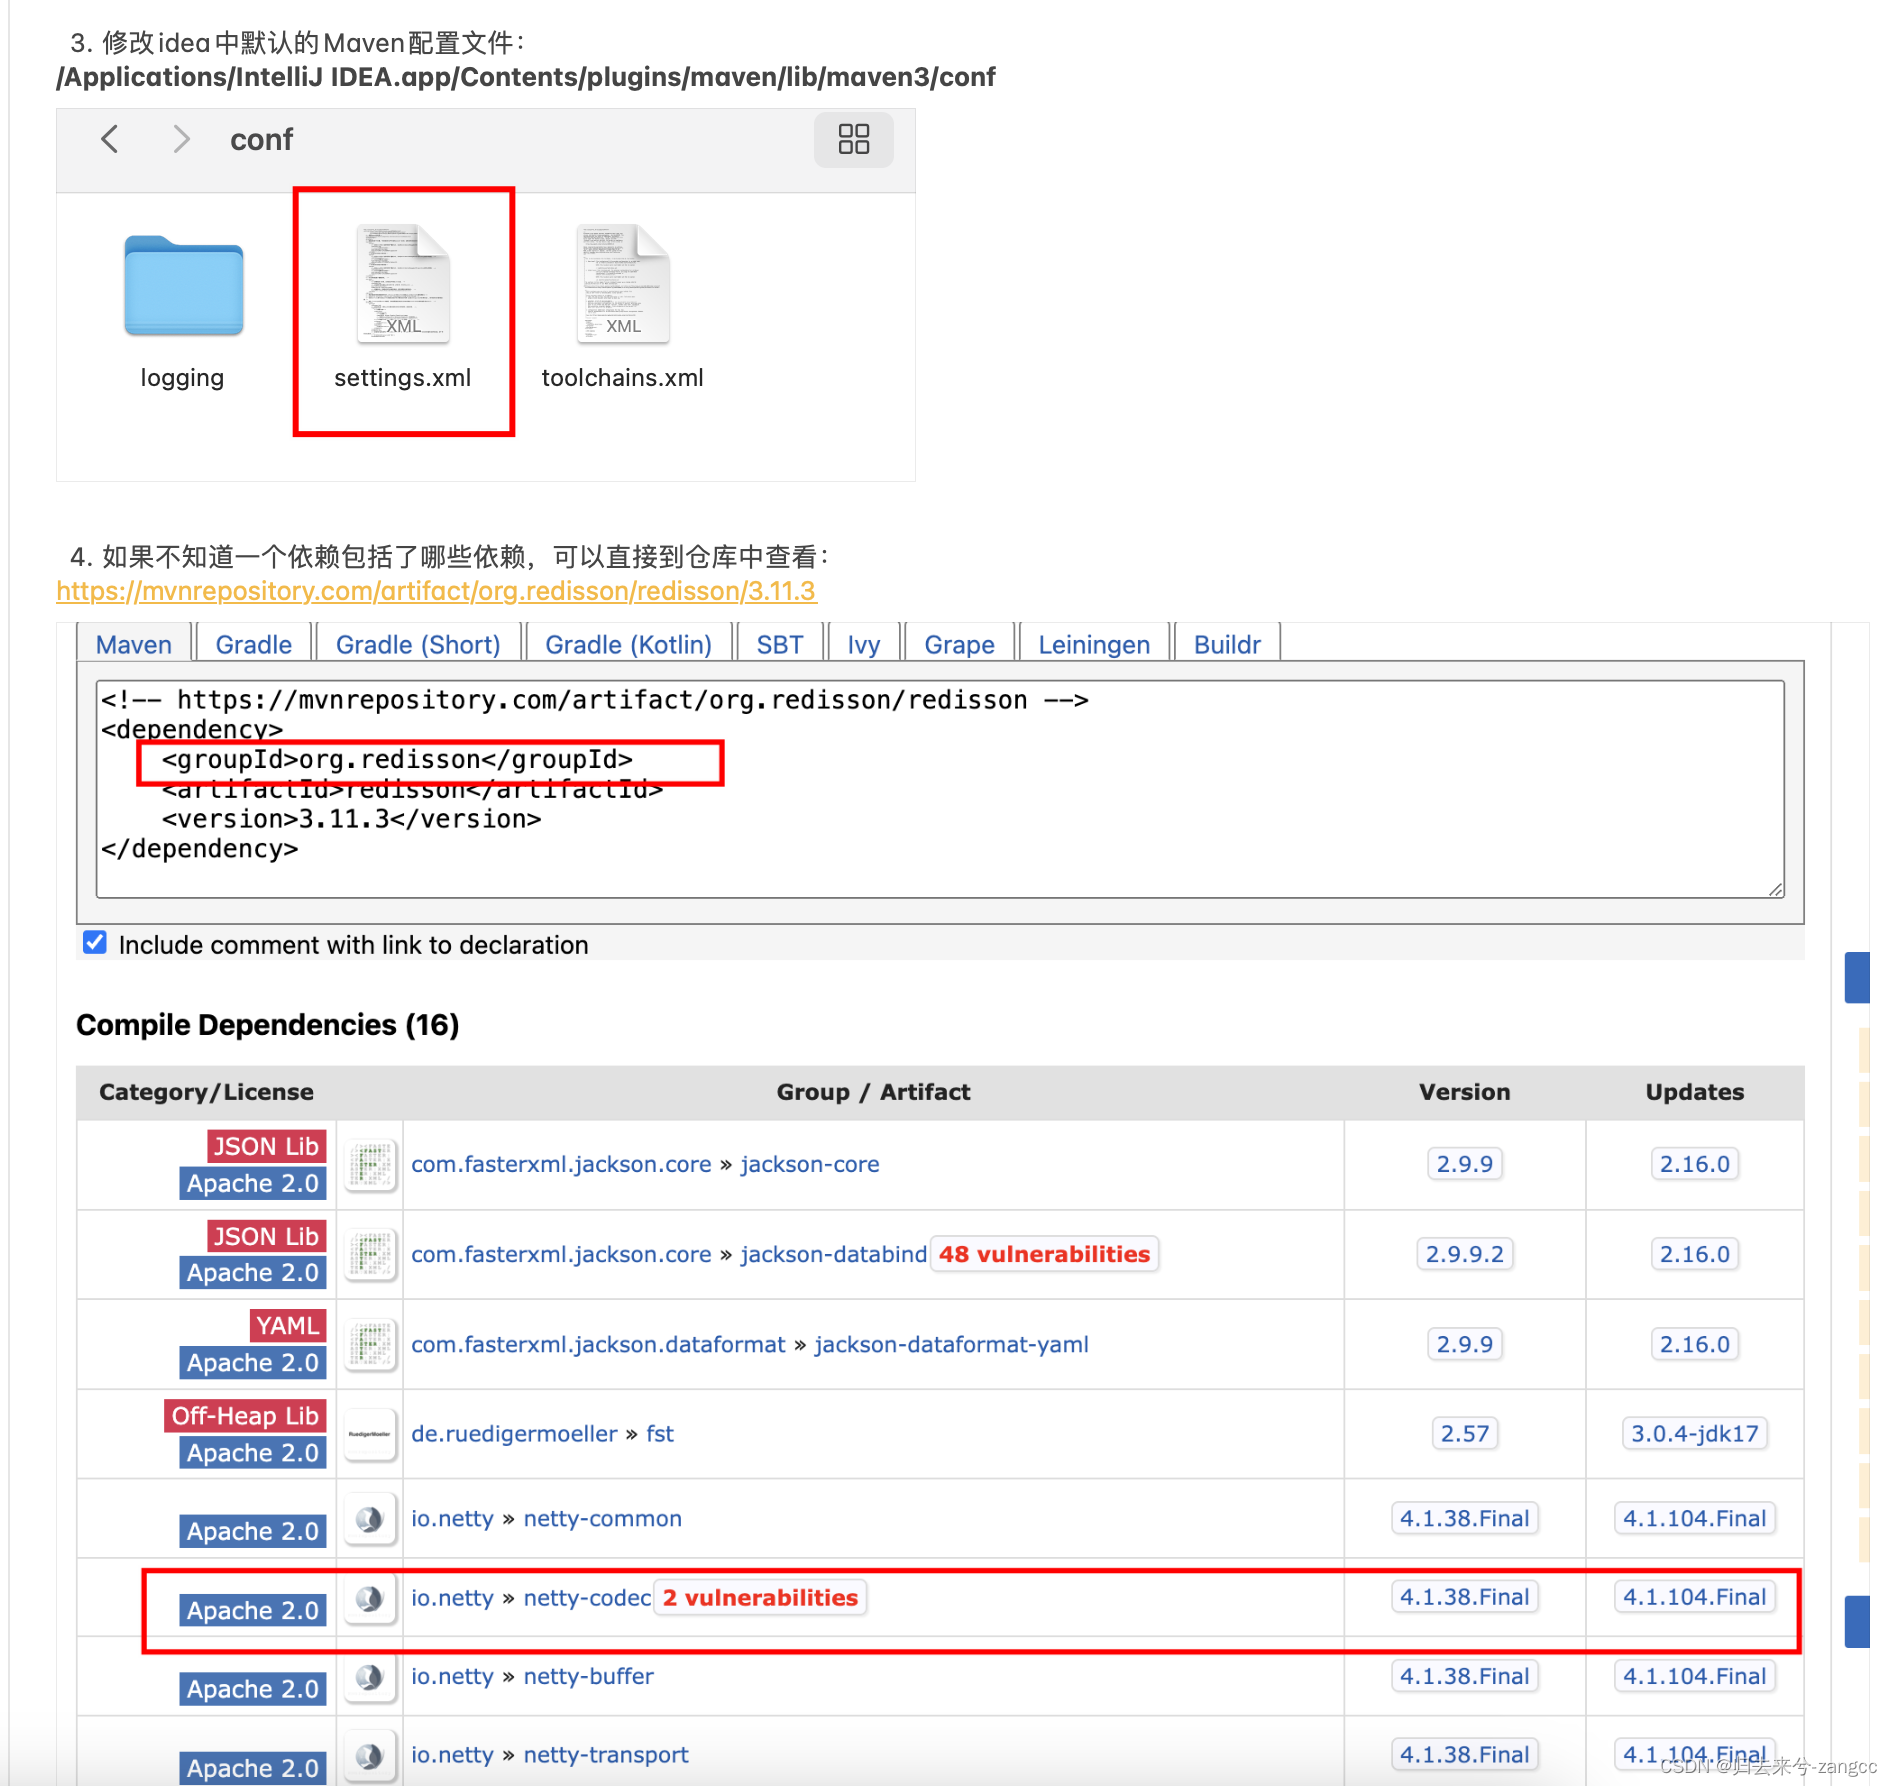Open the netty-codec artifact link
This screenshot has width=1892, height=1786.
pyautogui.click(x=587, y=1597)
